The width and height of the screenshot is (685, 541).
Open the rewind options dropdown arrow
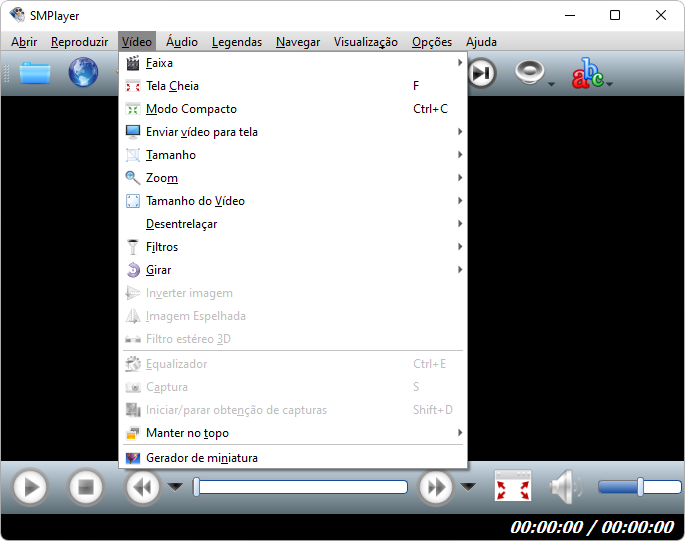tap(176, 487)
